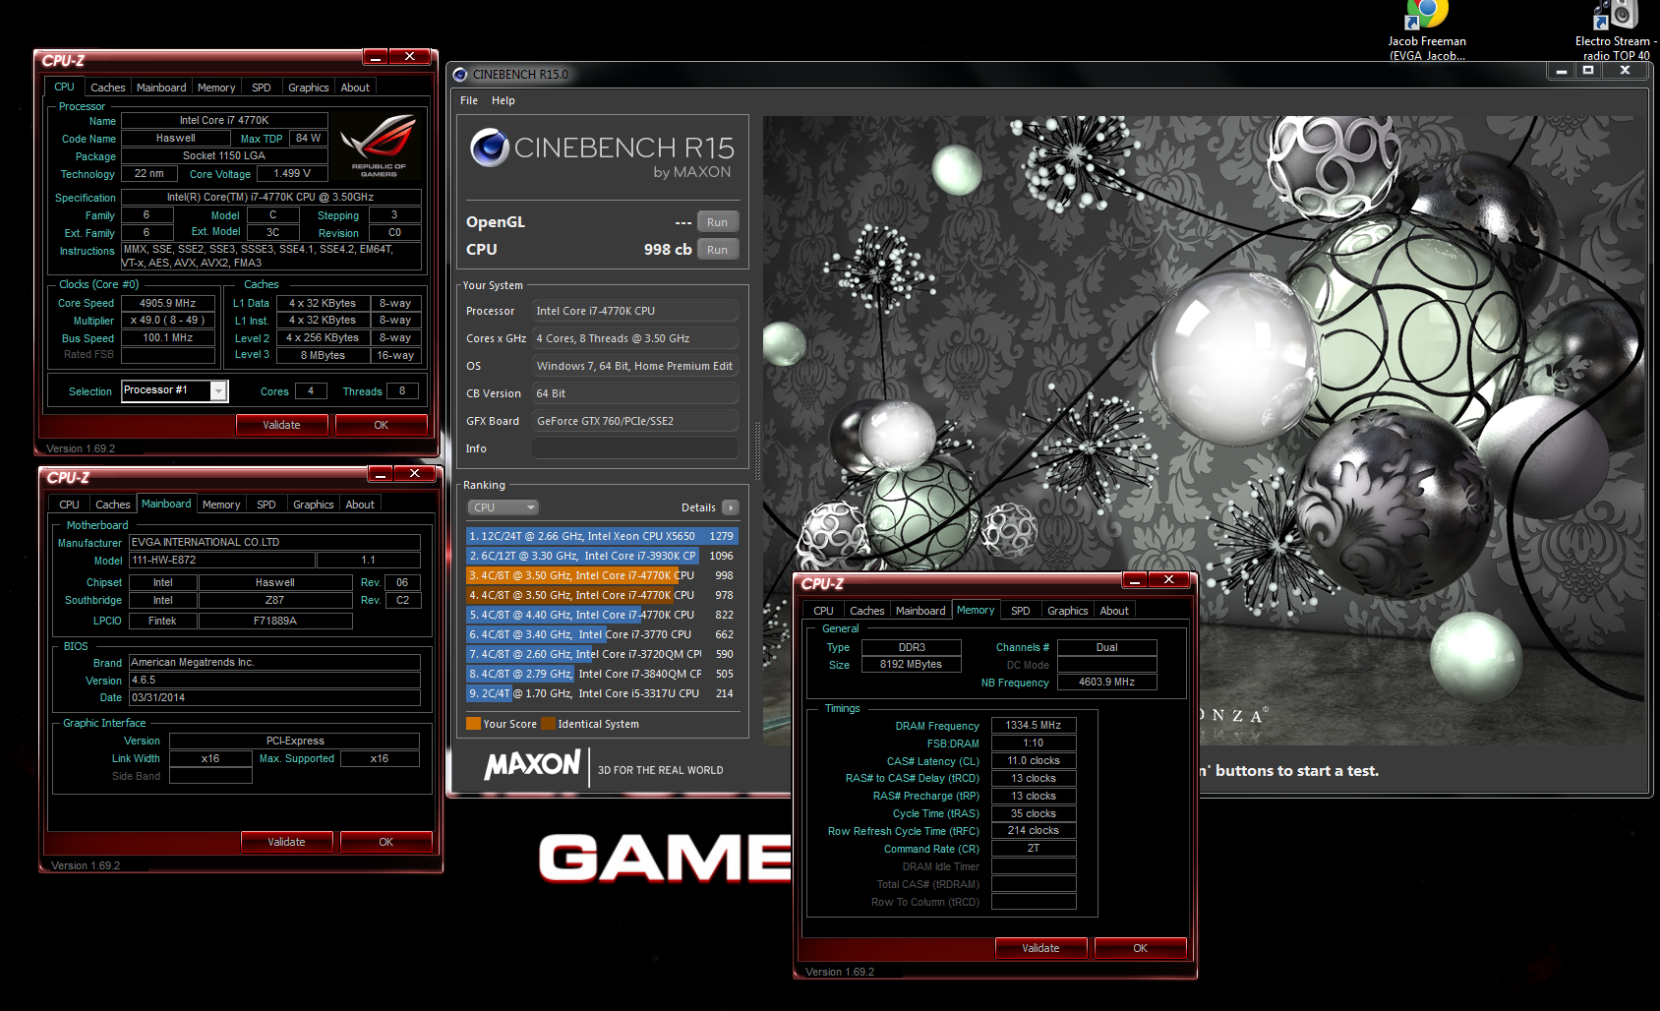Switch to Graphics tab in top CPU-Z window
The image size is (1660, 1011).
click(x=308, y=88)
